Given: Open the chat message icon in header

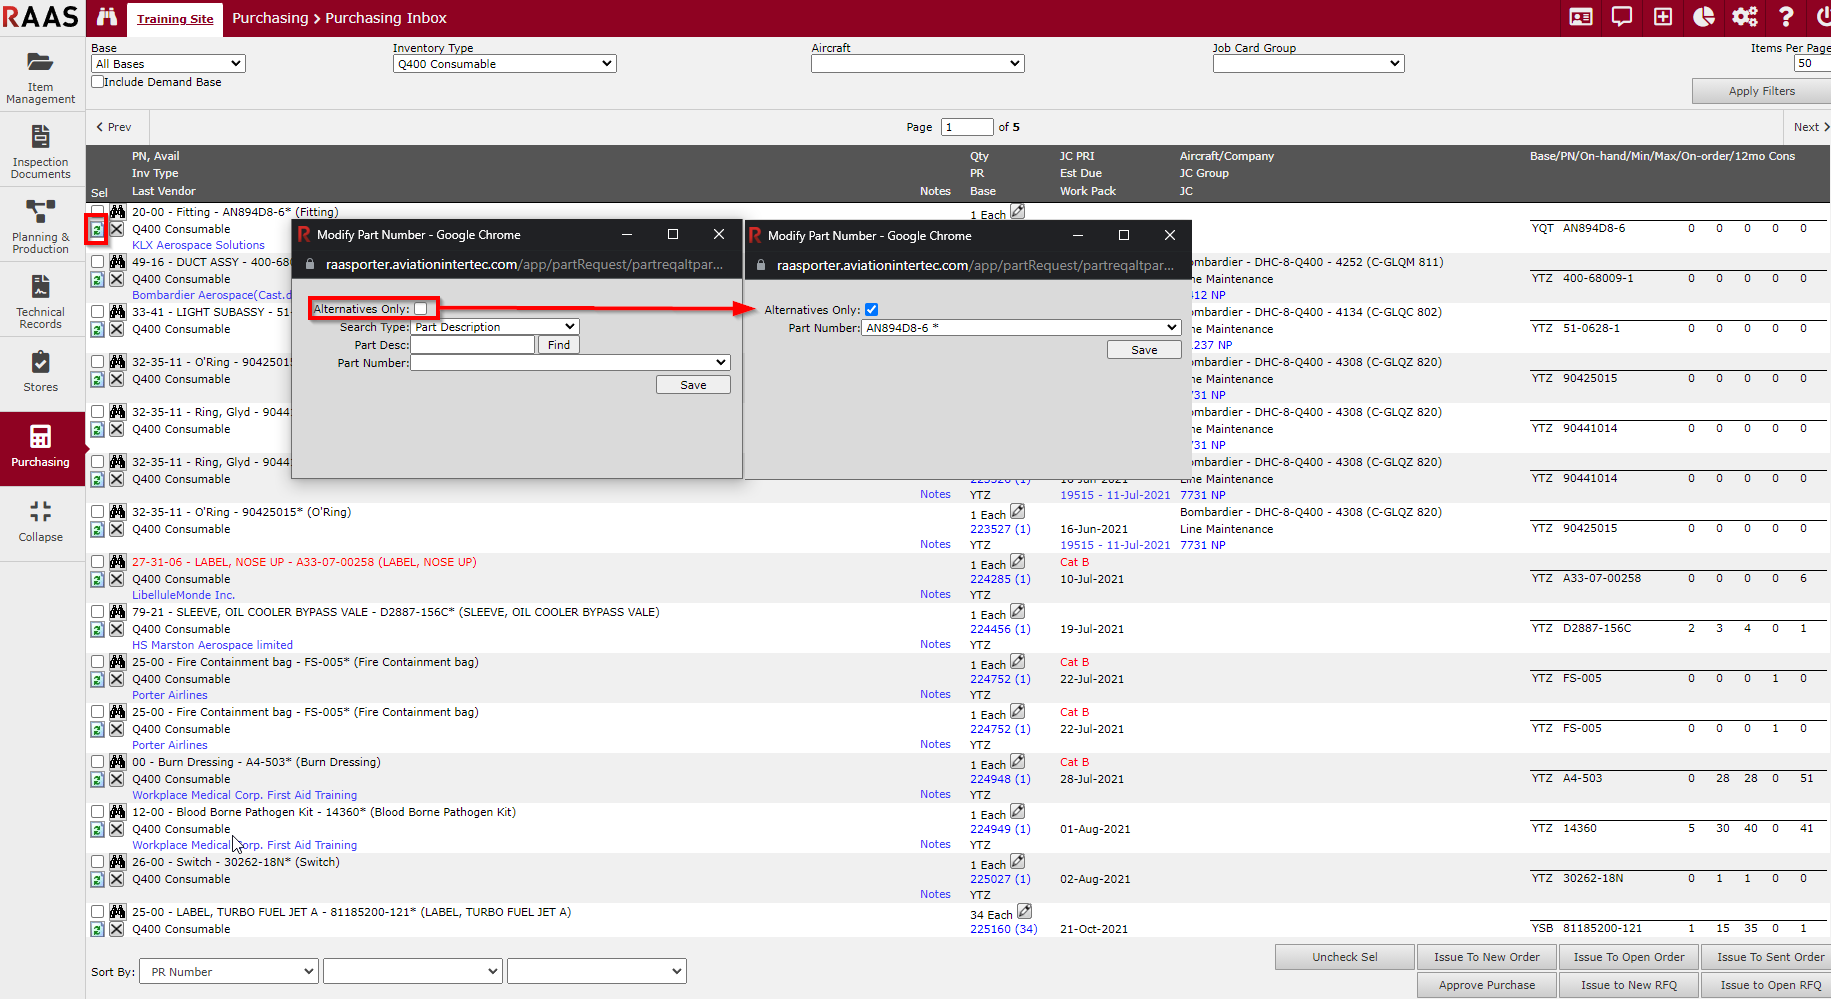Looking at the screenshot, I should [x=1622, y=17].
